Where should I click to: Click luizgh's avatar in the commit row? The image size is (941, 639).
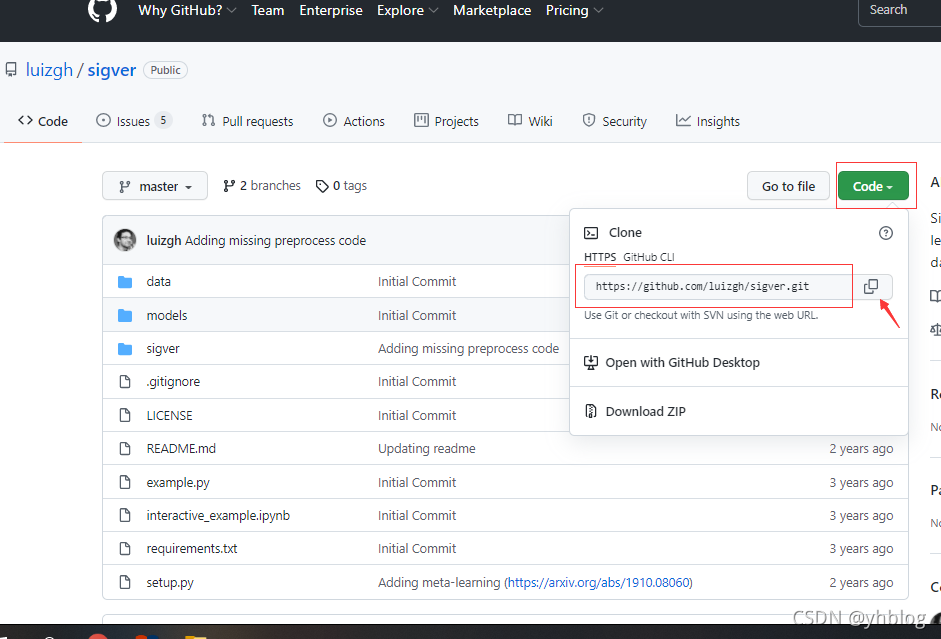tap(125, 240)
